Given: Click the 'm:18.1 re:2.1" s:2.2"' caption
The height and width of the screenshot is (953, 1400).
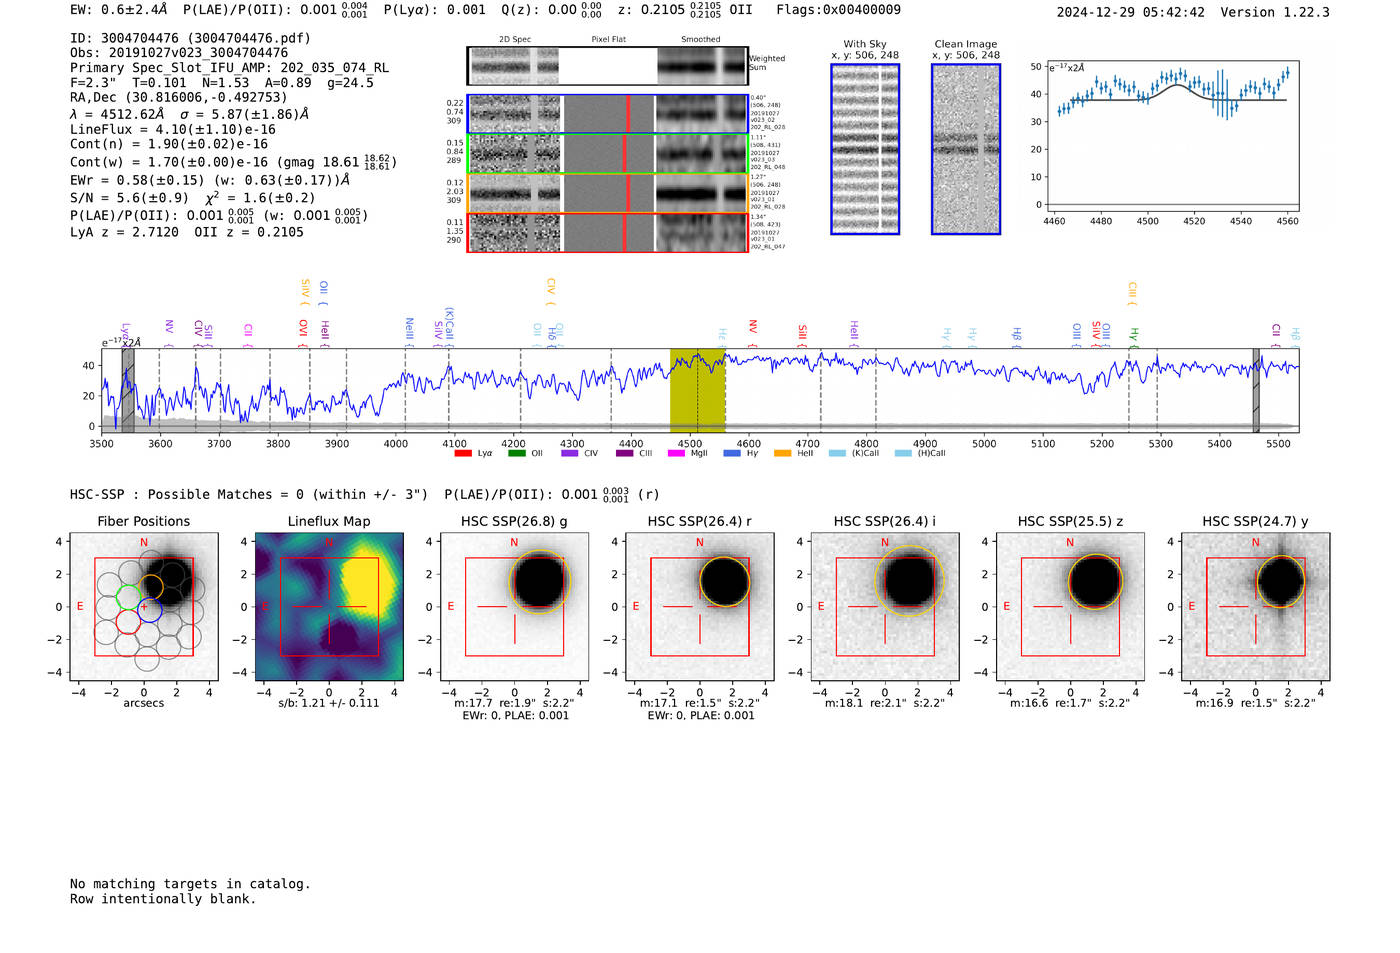Looking at the screenshot, I should [885, 703].
